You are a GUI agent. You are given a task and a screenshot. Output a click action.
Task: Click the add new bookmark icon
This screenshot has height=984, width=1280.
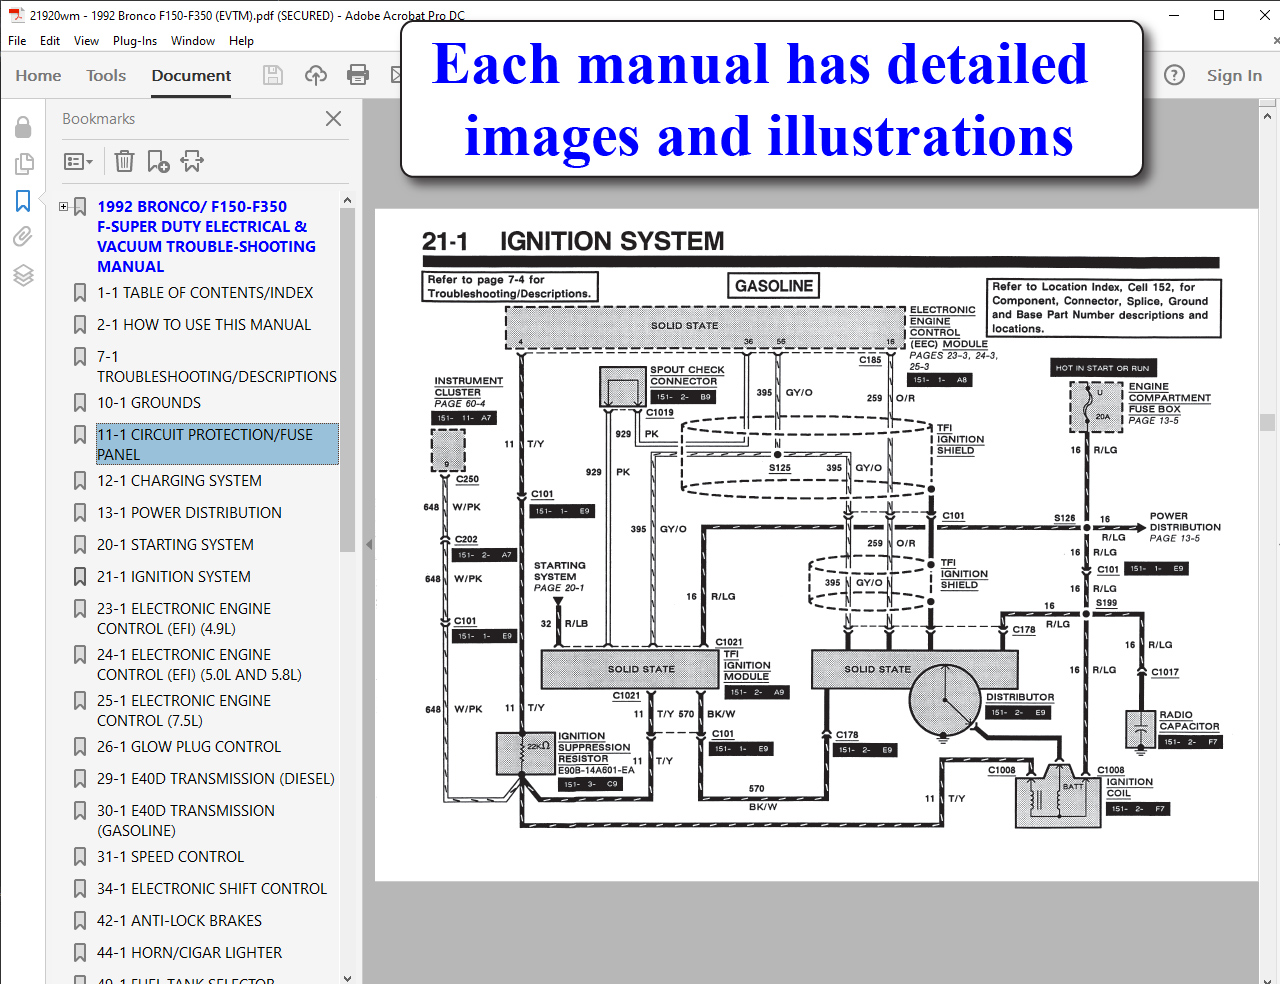[x=158, y=161]
